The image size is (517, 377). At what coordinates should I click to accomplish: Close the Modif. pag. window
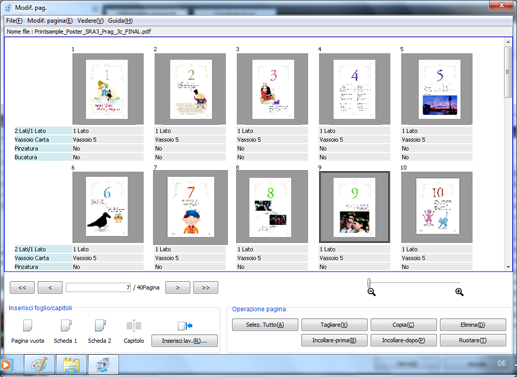tap(501, 5)
